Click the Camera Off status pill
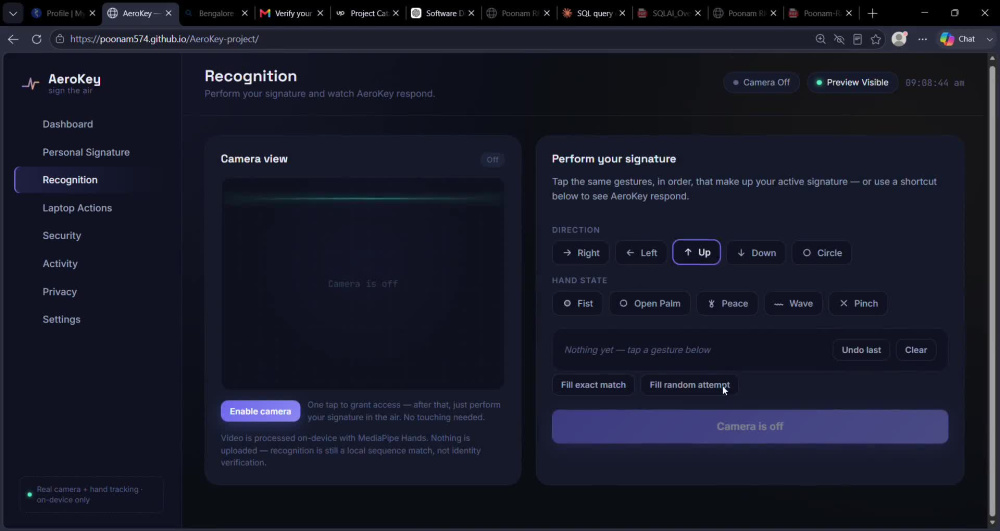Viewport: 1000px width, 531px height. pyautogui.click(x=761, y=82)
